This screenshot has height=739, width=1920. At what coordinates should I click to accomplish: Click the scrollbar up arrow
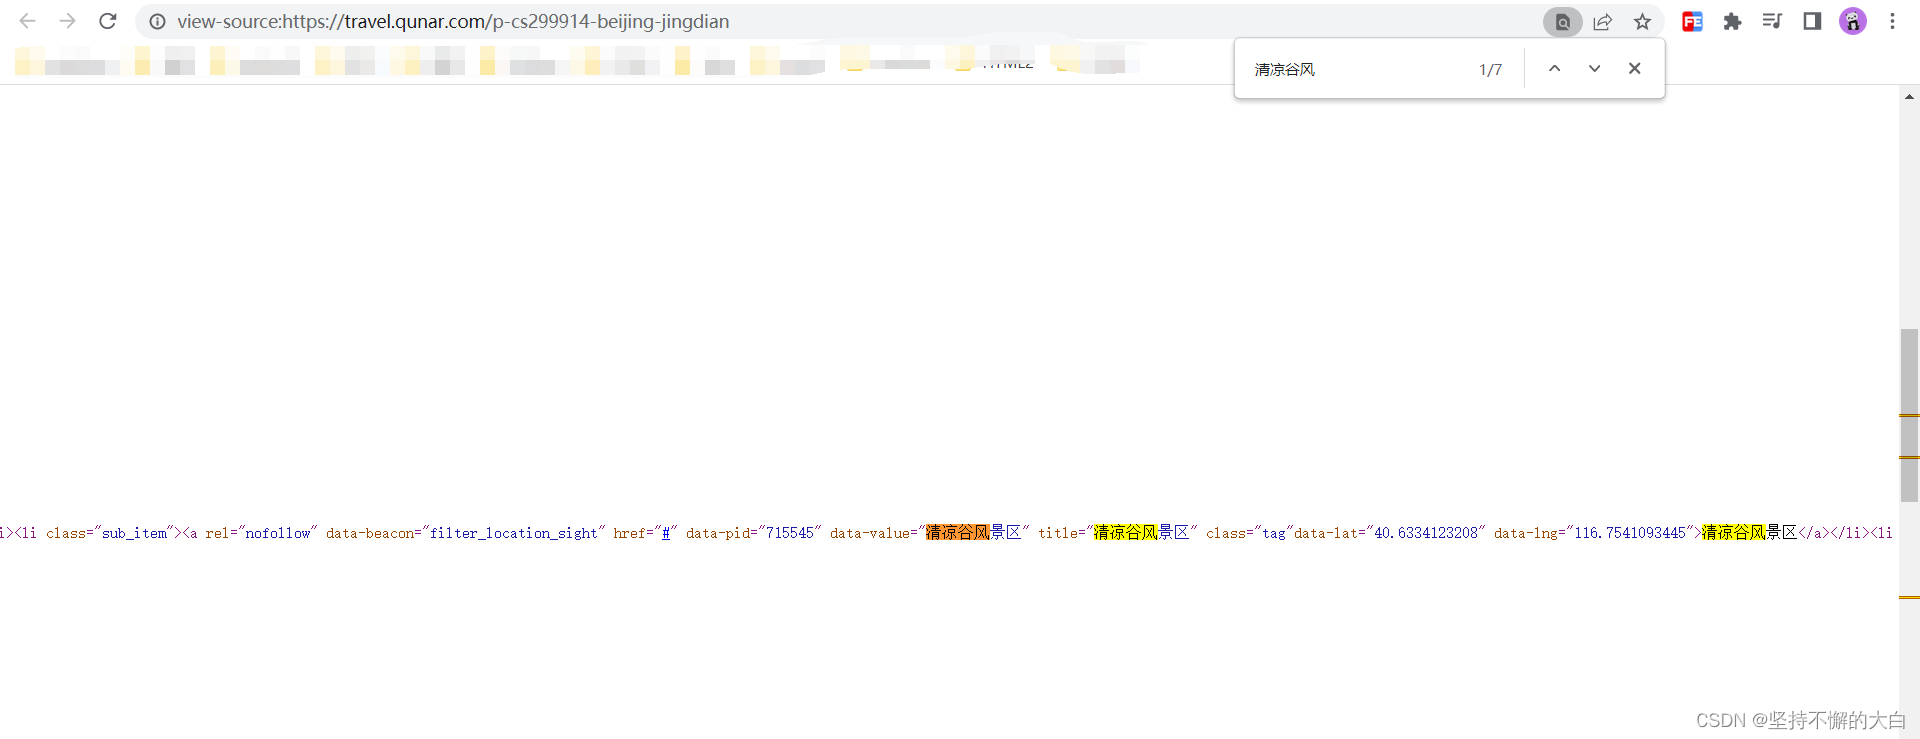[x=1909, y=97]
